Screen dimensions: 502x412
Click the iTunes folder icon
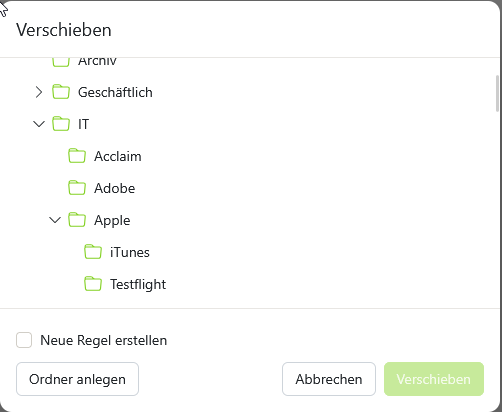click(x=93, y=252)
